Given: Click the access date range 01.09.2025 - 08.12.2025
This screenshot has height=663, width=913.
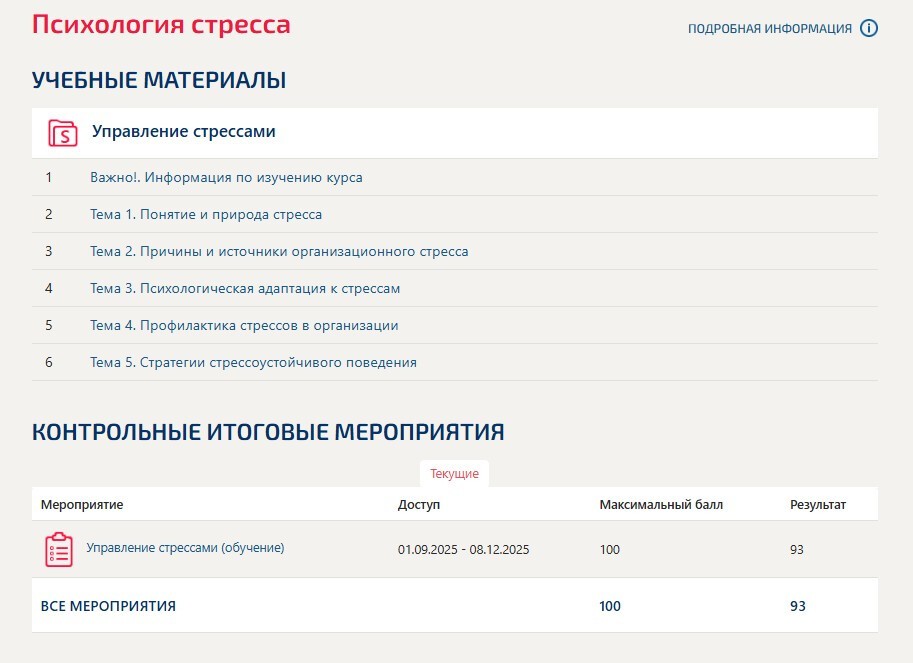Looking at the screenshot, I should [x=463, y=550].
